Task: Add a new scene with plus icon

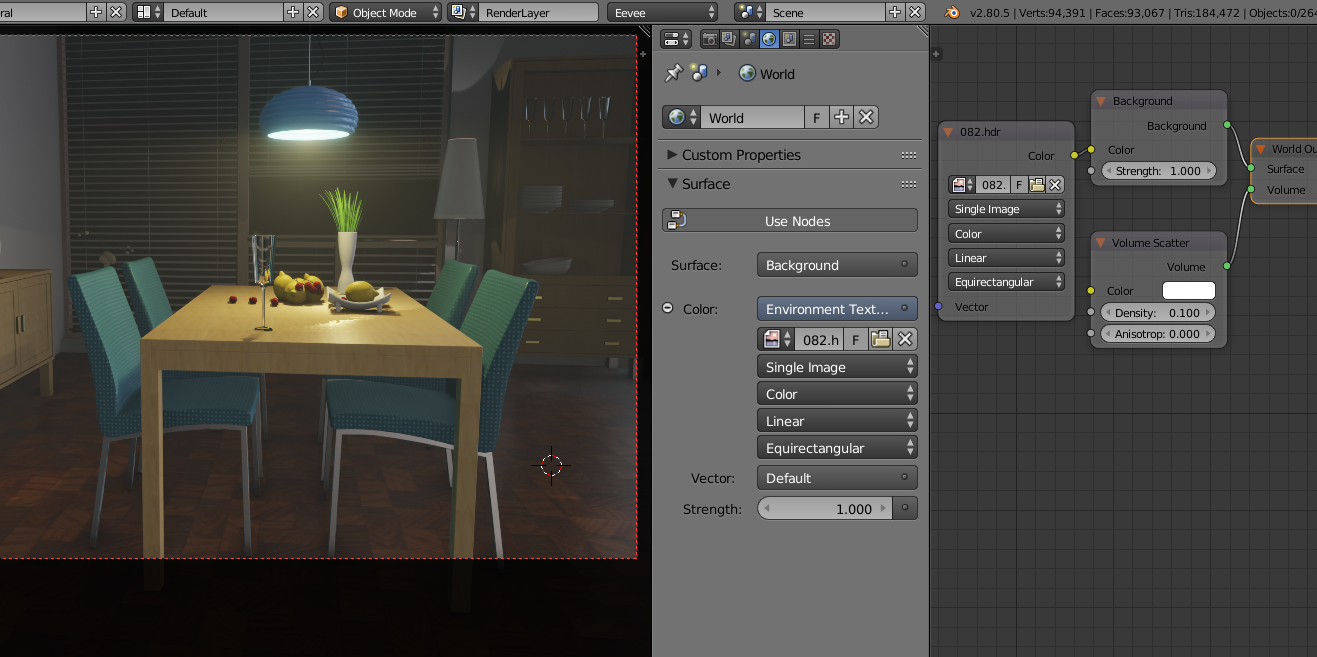Action: tap(893, 12)
